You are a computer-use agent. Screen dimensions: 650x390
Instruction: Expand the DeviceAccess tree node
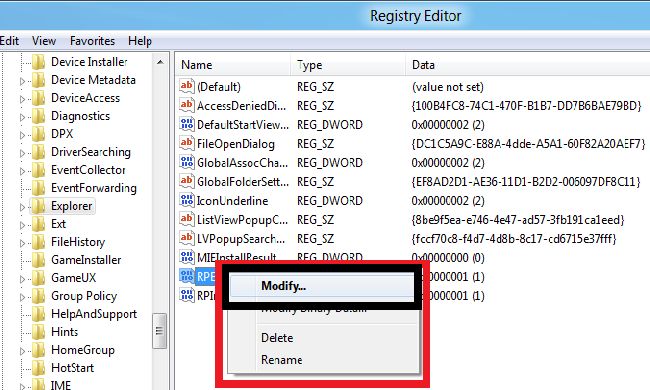[22, 99]
